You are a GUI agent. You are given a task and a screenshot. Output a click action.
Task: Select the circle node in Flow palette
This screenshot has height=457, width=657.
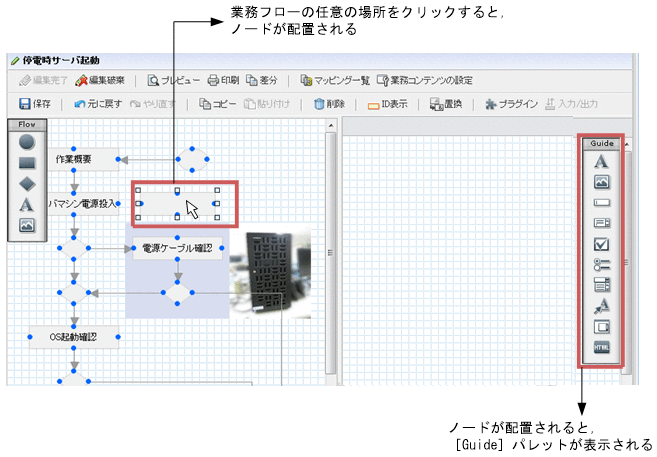coord(27,142)
